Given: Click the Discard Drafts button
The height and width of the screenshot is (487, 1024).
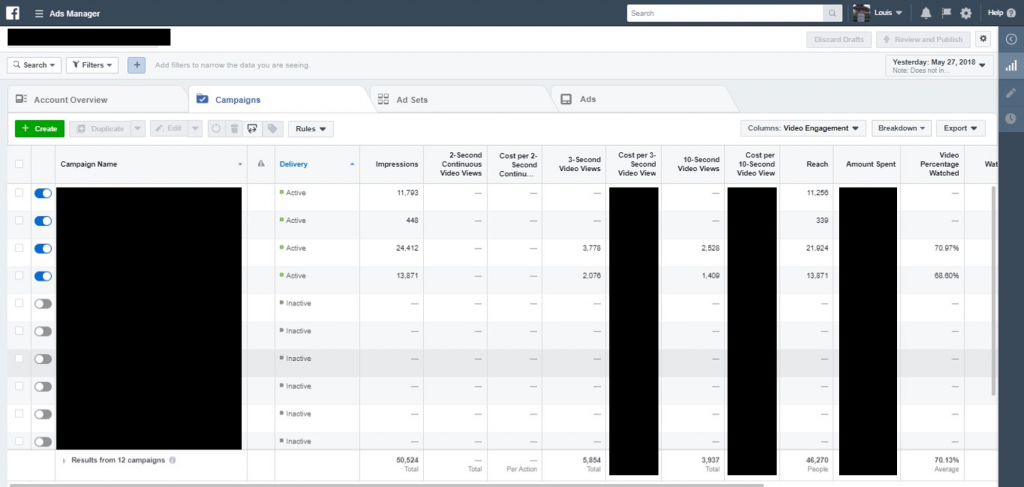Looking at the screenshot, I should tap(839, 39).
